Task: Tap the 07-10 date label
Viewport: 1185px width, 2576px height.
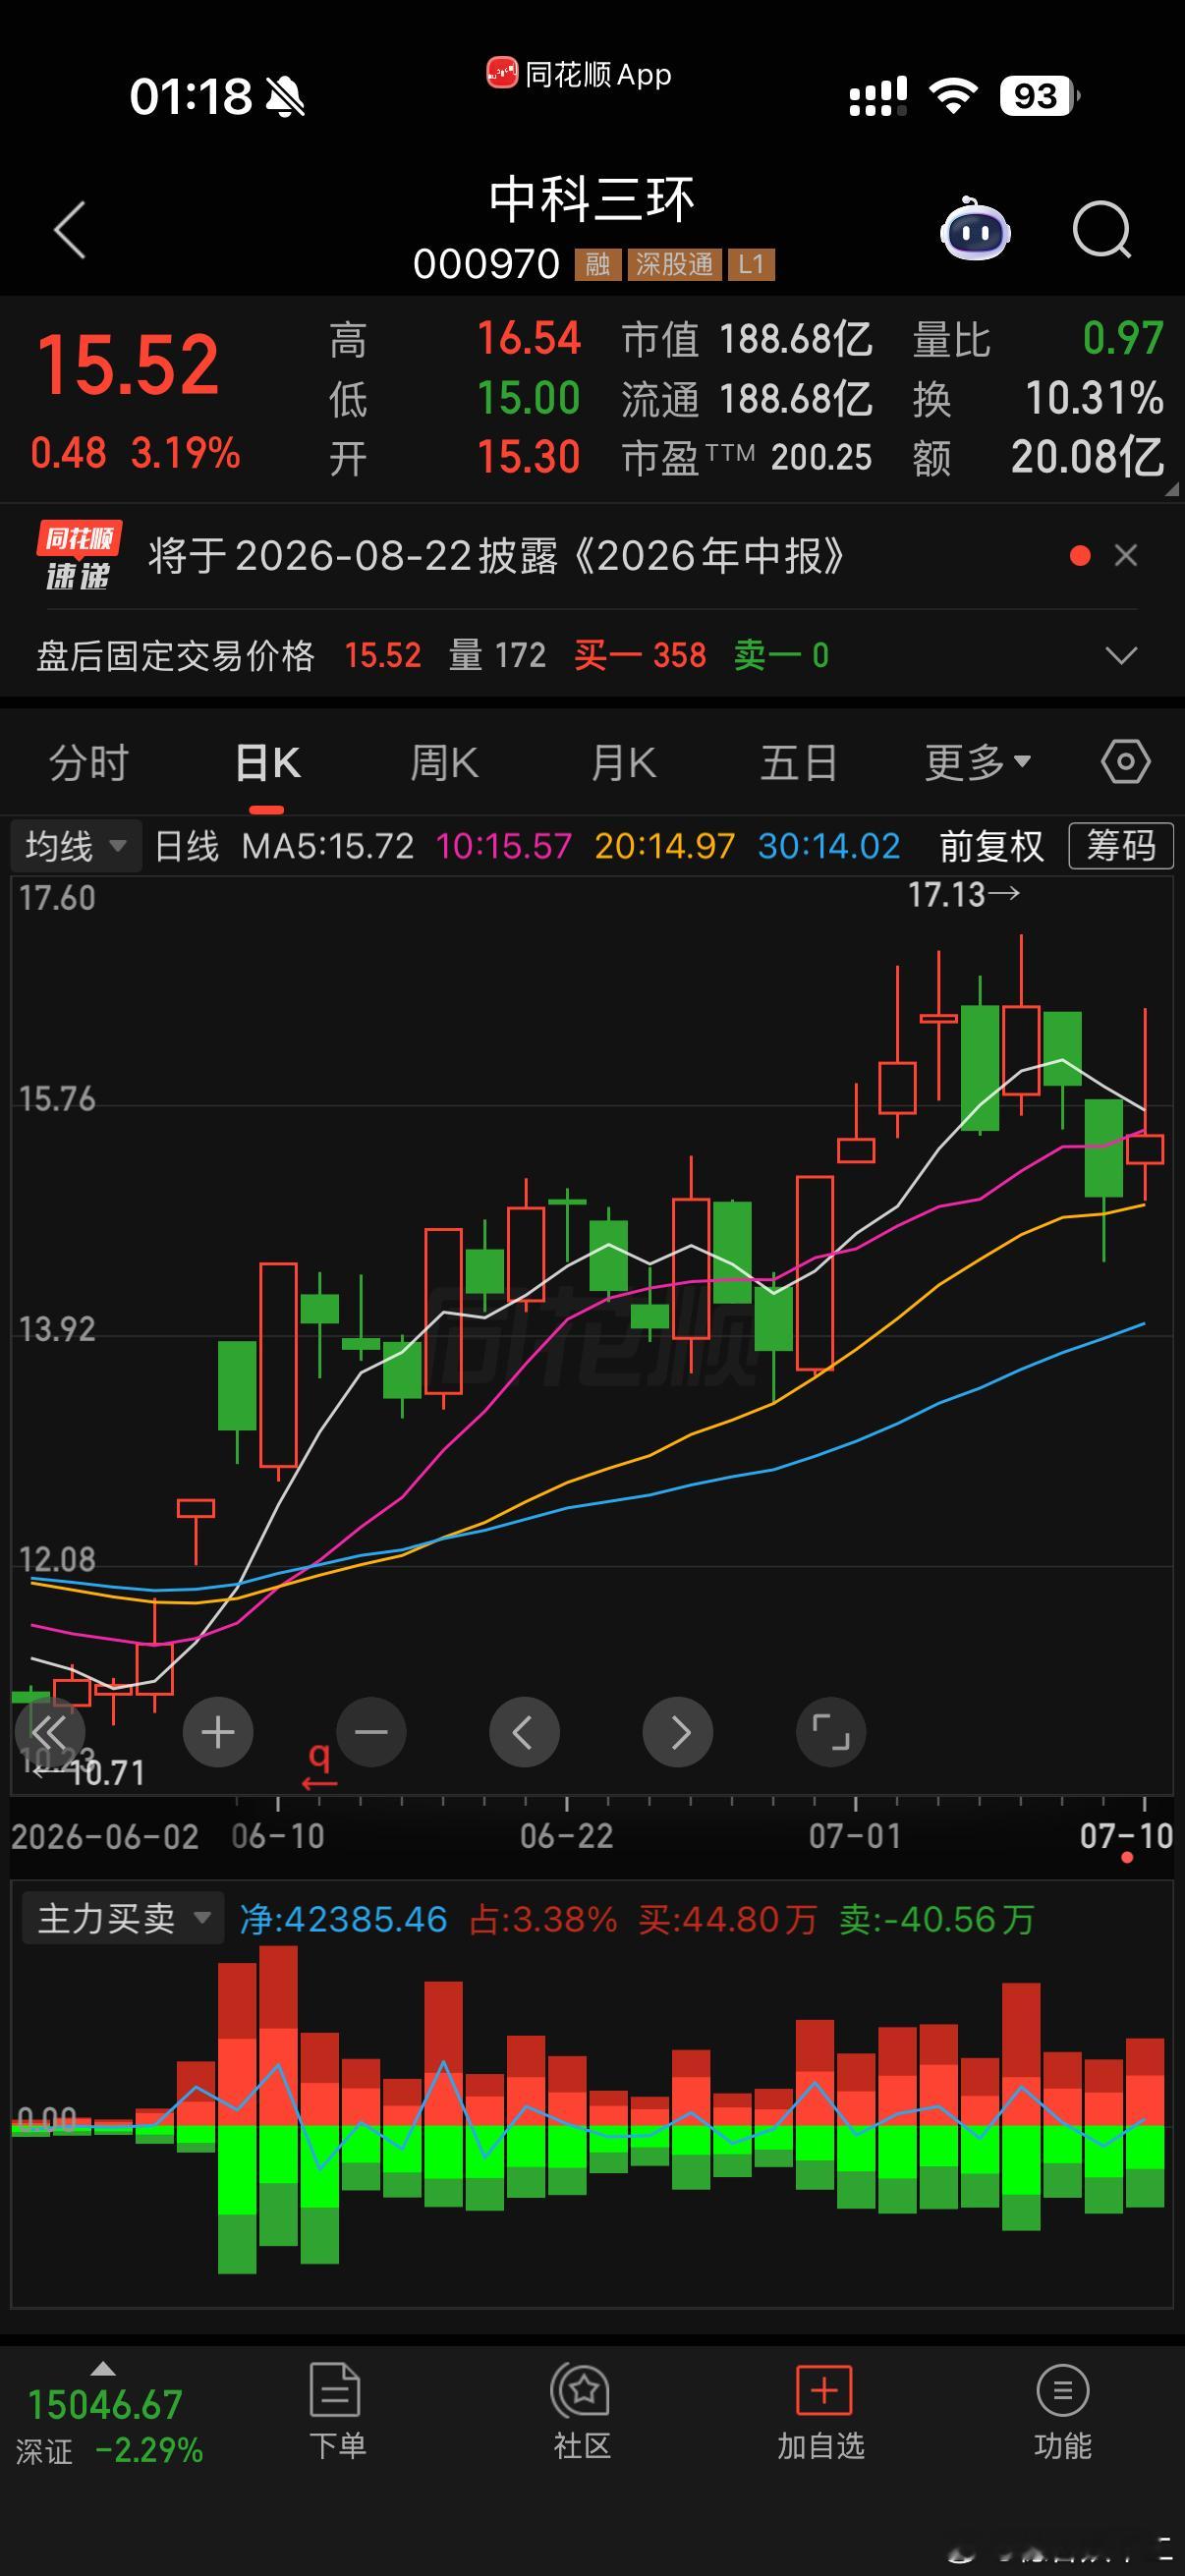Action: [1126, 1836]
